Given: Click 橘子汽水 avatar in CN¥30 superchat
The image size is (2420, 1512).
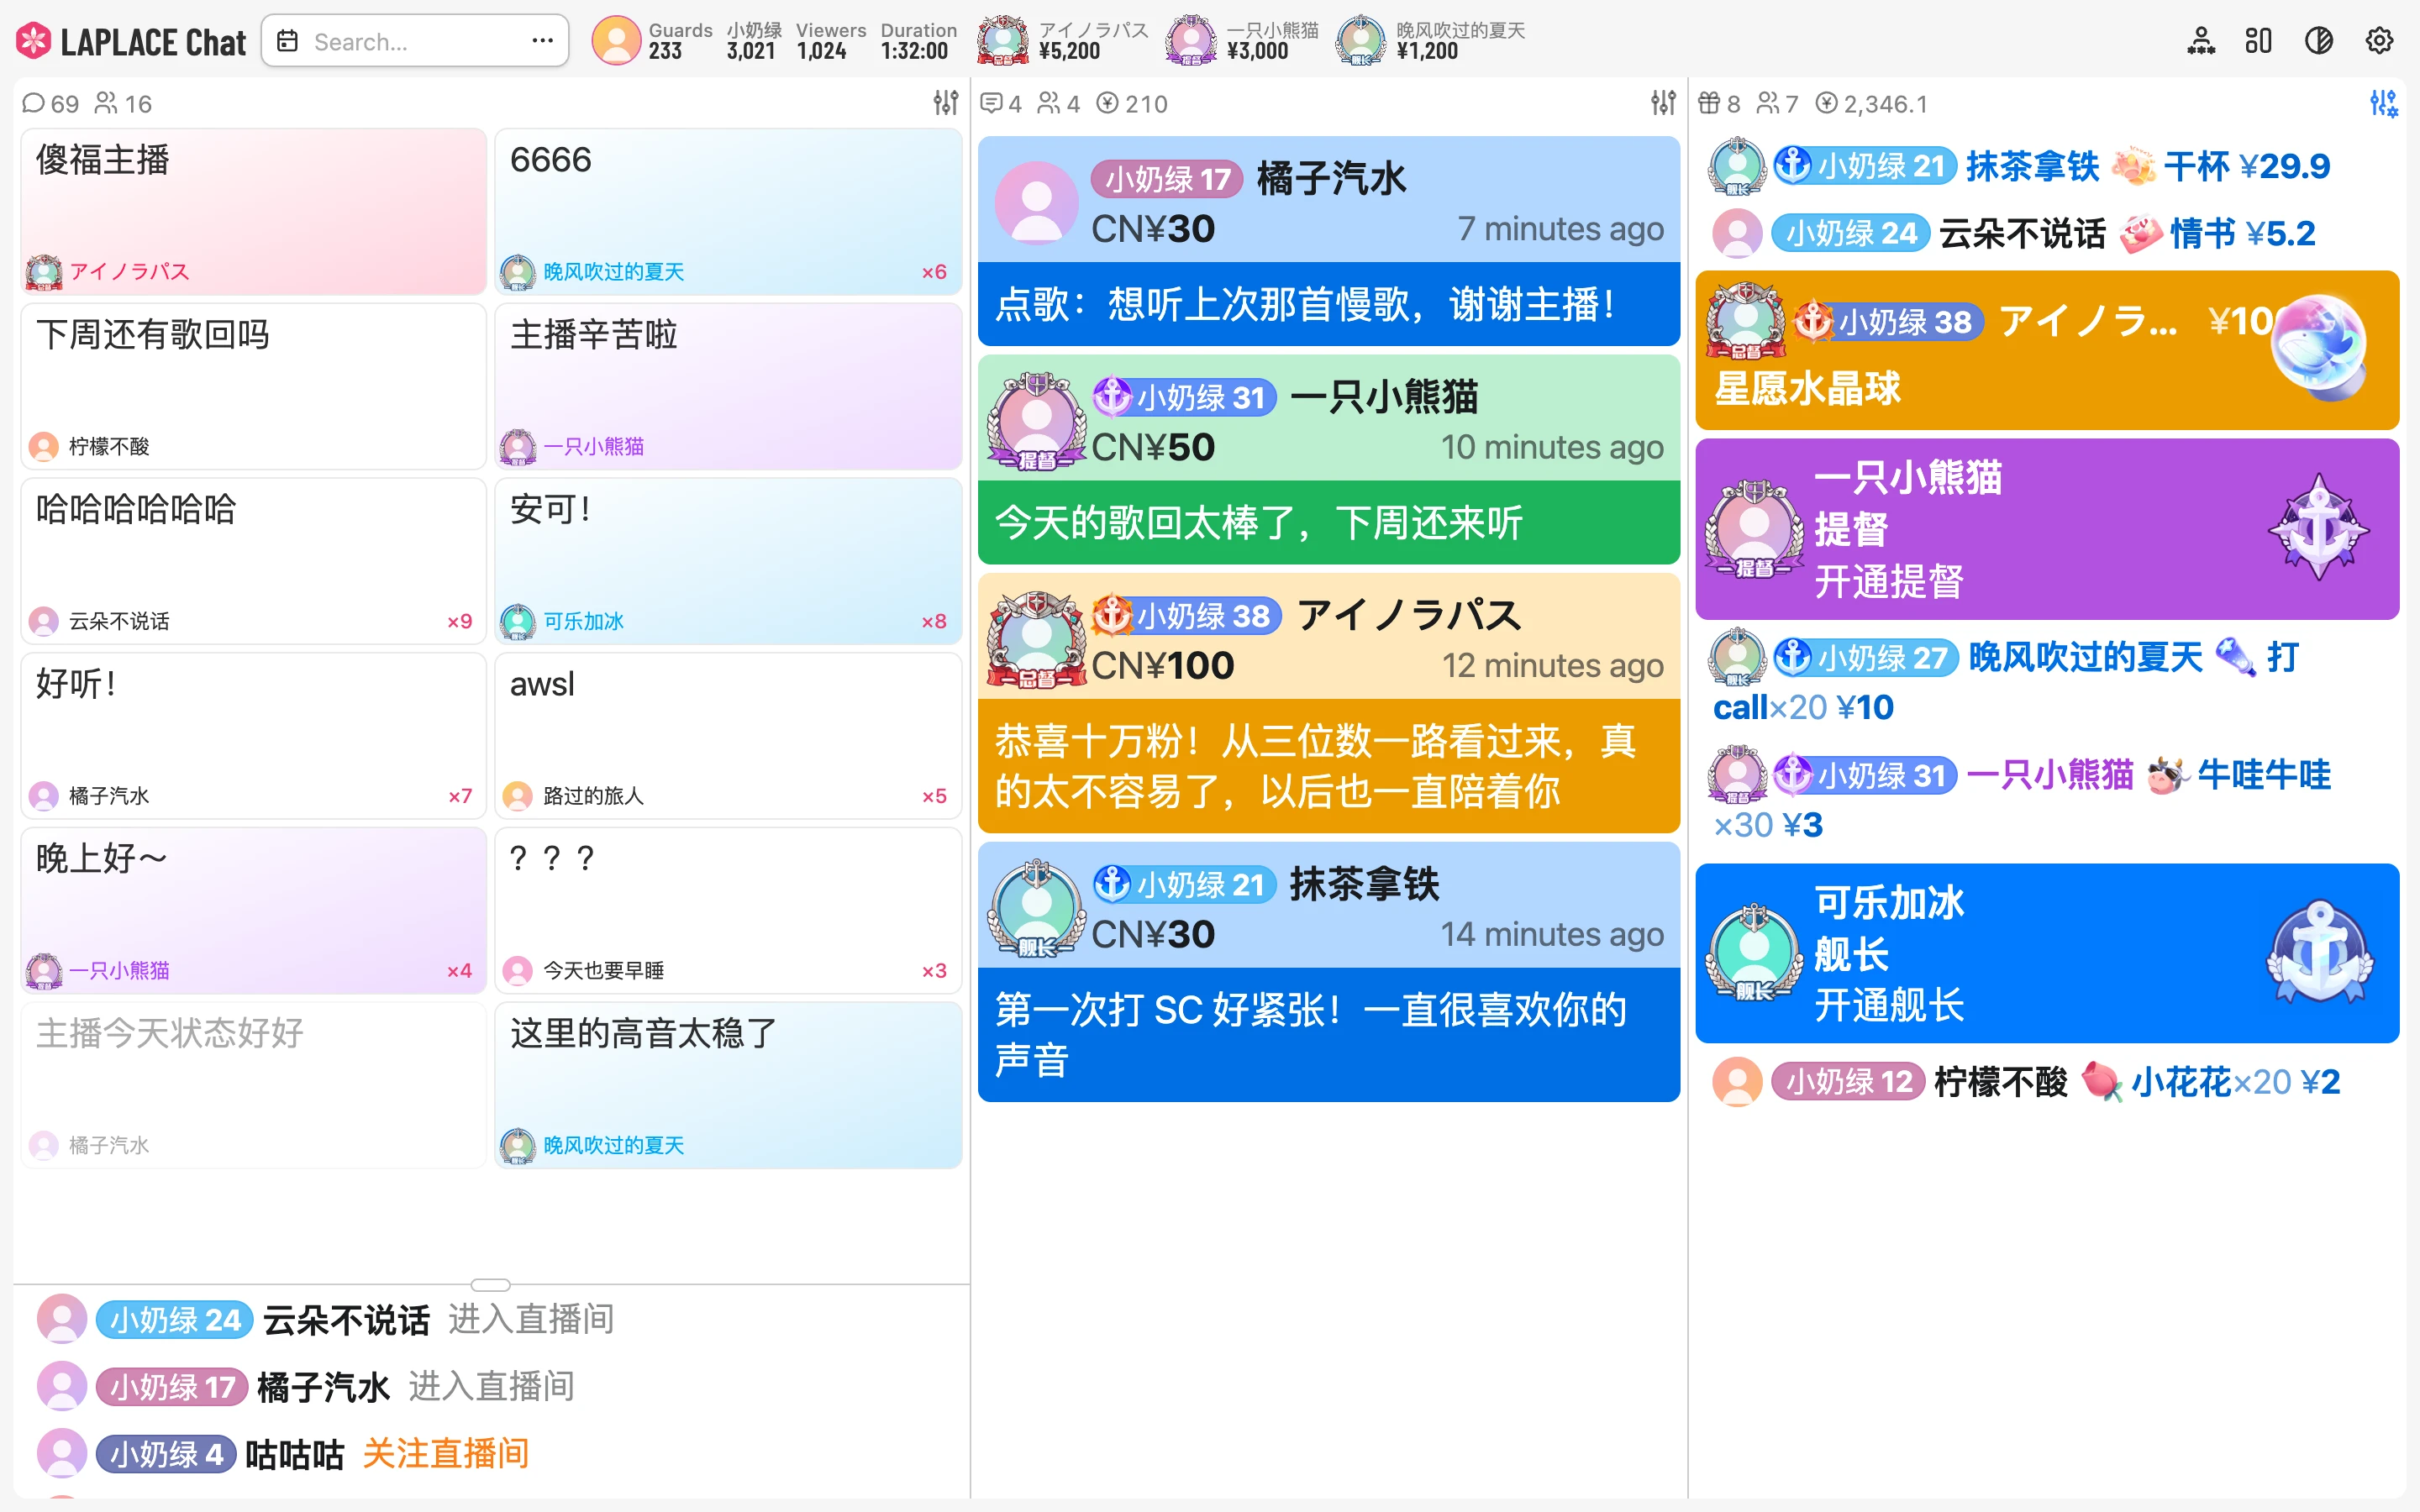Looking at the screenshot, I should 1036,202.
